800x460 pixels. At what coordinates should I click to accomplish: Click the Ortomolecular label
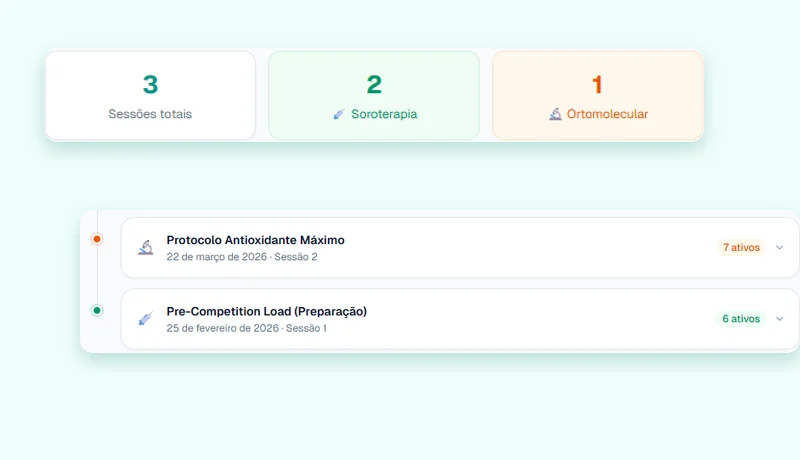607,114
